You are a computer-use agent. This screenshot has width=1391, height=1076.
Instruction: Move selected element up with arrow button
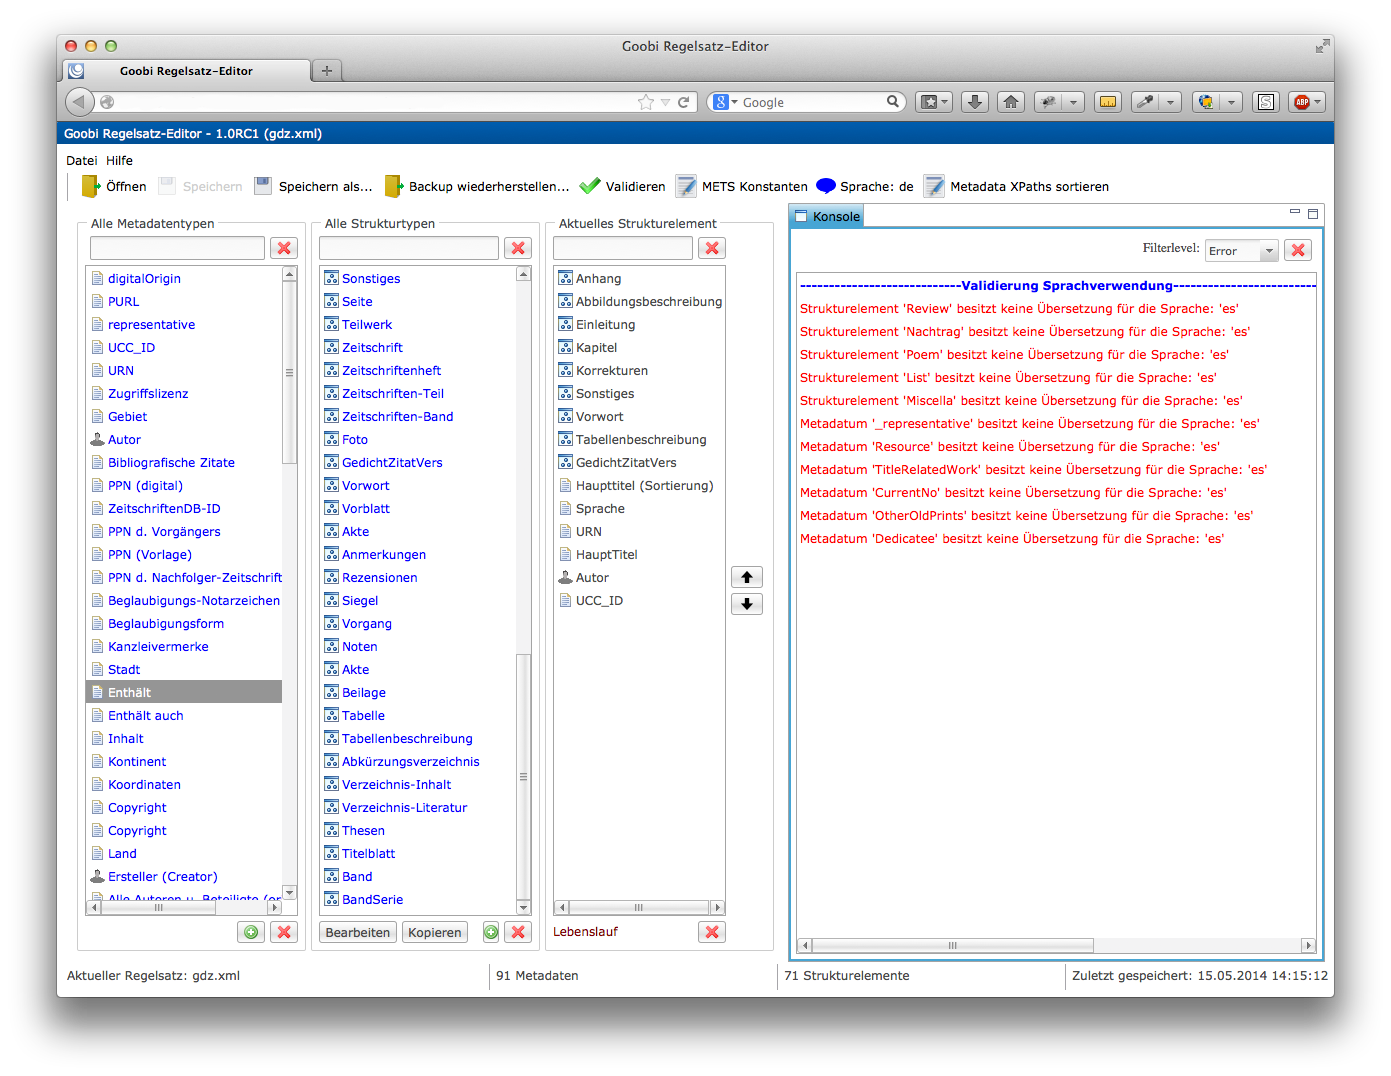click(x=747, y=577)
